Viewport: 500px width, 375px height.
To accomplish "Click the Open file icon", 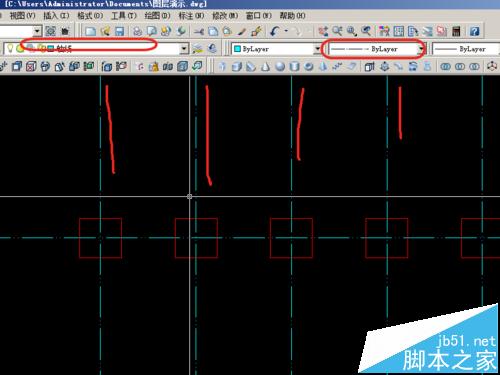I will [105, 32].
